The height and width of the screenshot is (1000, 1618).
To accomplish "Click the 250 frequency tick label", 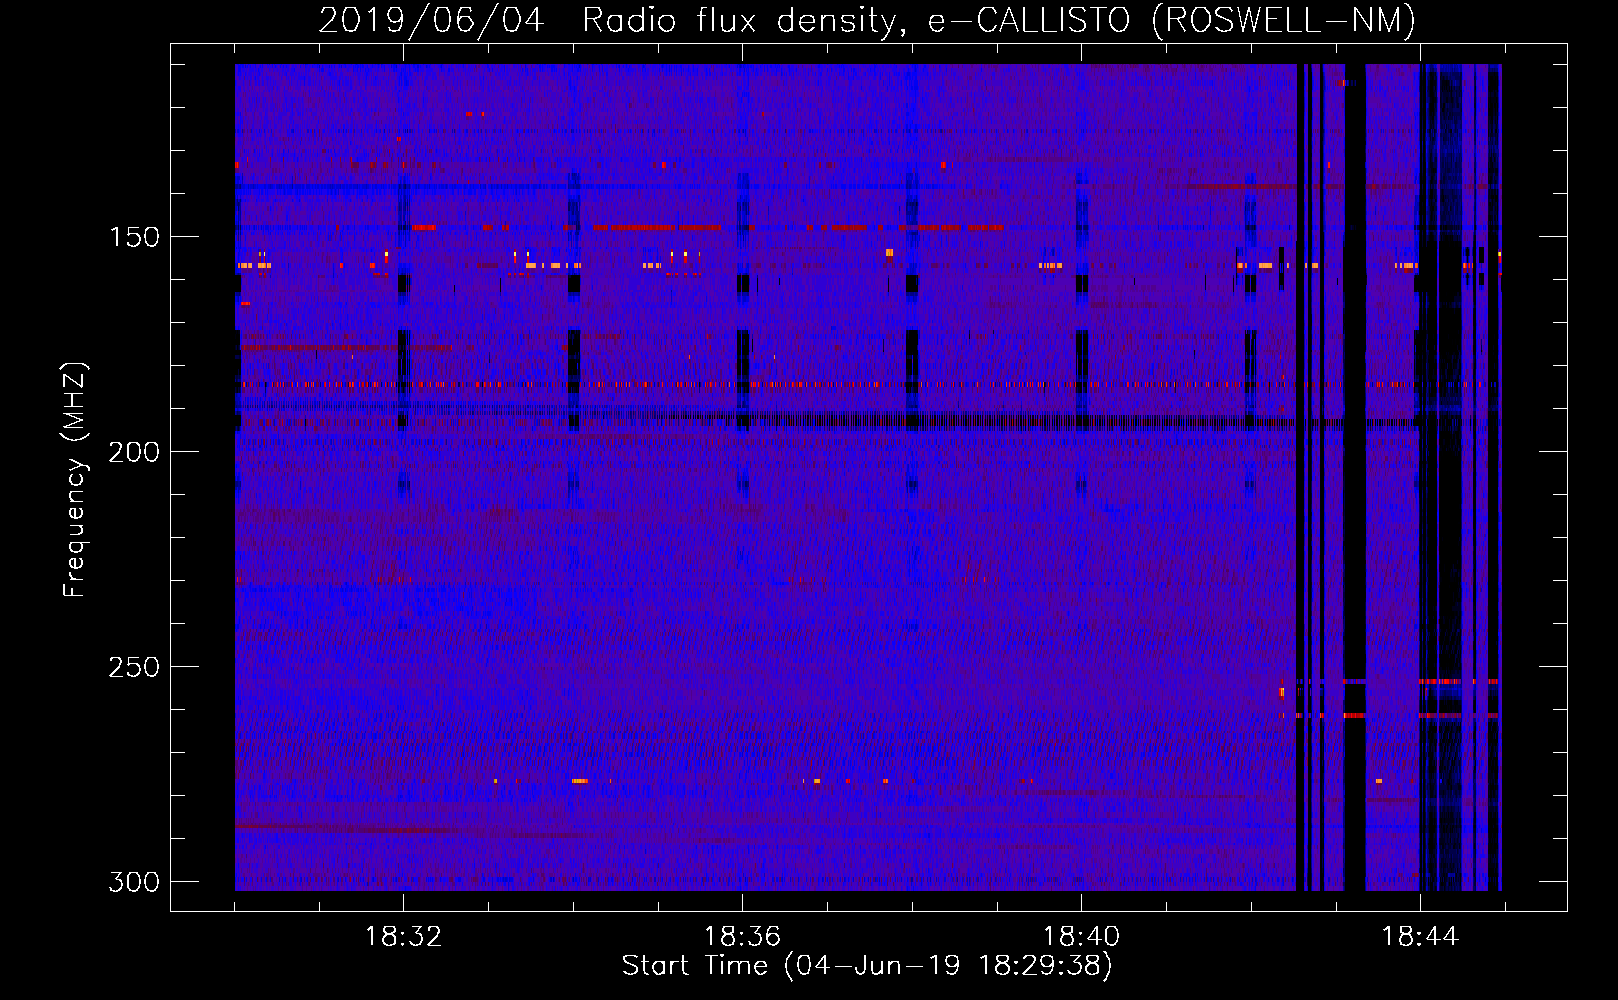I will 133,667.
